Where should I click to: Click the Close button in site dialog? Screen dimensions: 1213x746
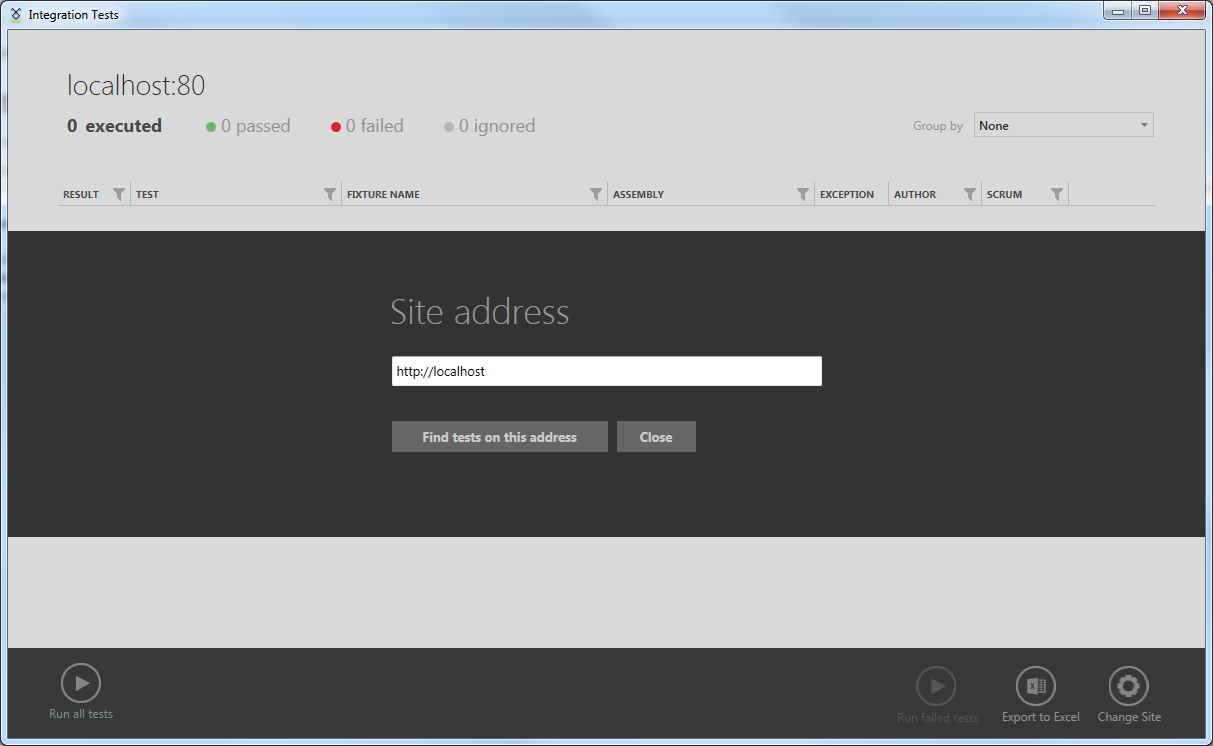pyautogui.click(x=656, y=437)
